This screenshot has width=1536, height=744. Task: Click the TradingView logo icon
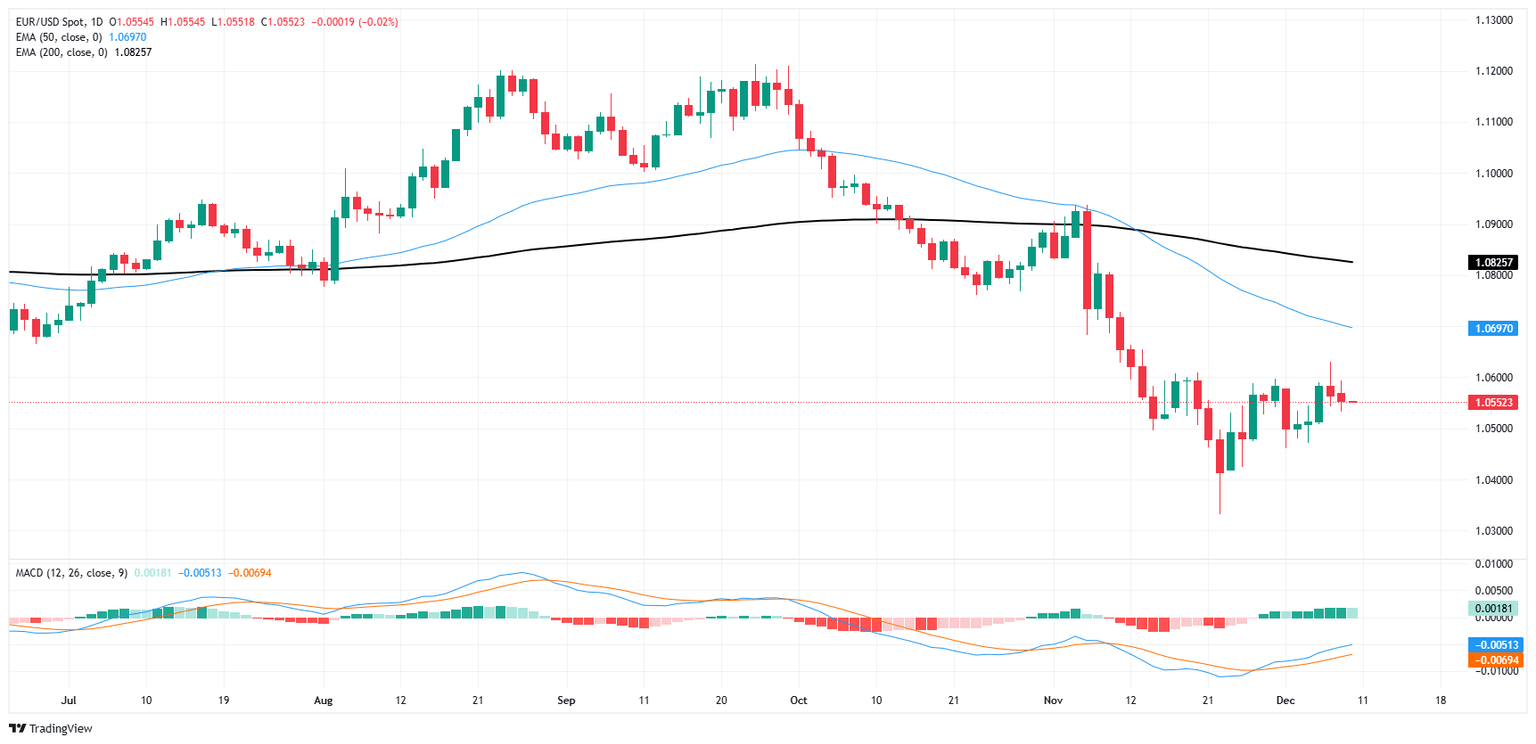coord(20,729)
